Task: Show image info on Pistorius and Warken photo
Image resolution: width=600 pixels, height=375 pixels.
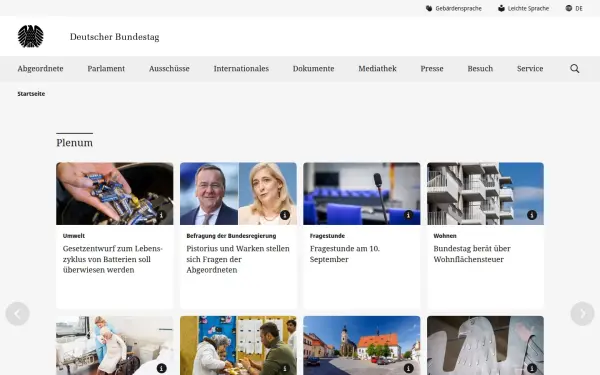Action: [x=285, y=215]
